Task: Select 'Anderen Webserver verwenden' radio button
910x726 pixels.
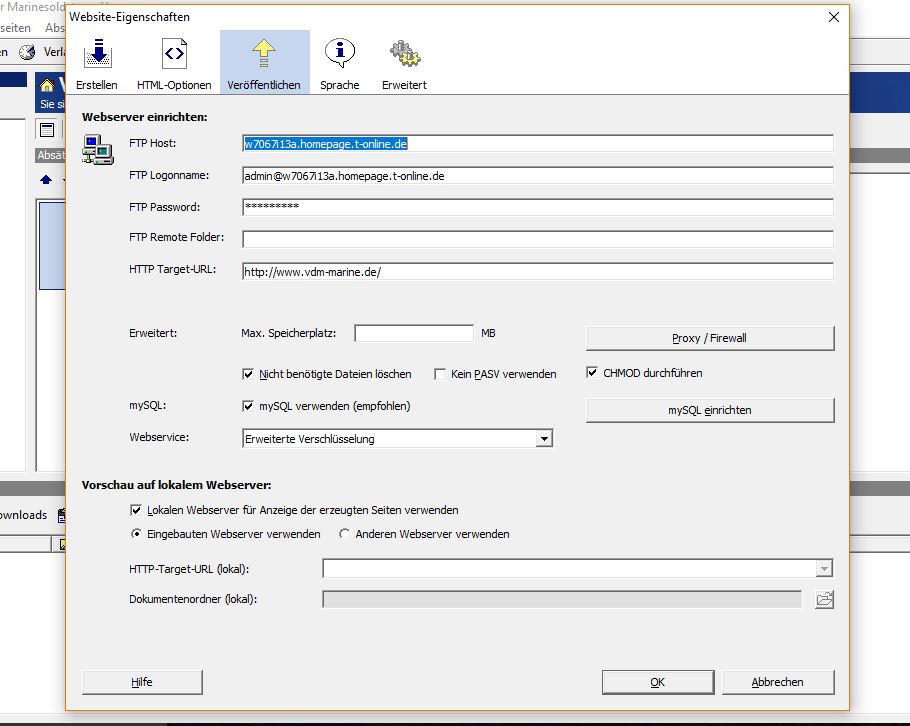Action: coord(345,534)
